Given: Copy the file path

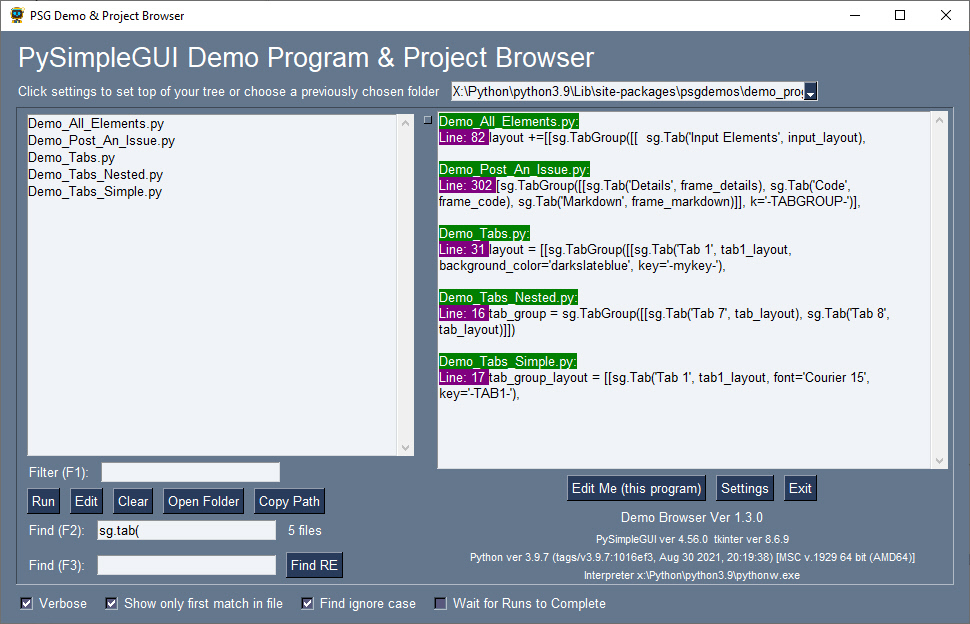Looking at the screenshot, I should 289,500.
